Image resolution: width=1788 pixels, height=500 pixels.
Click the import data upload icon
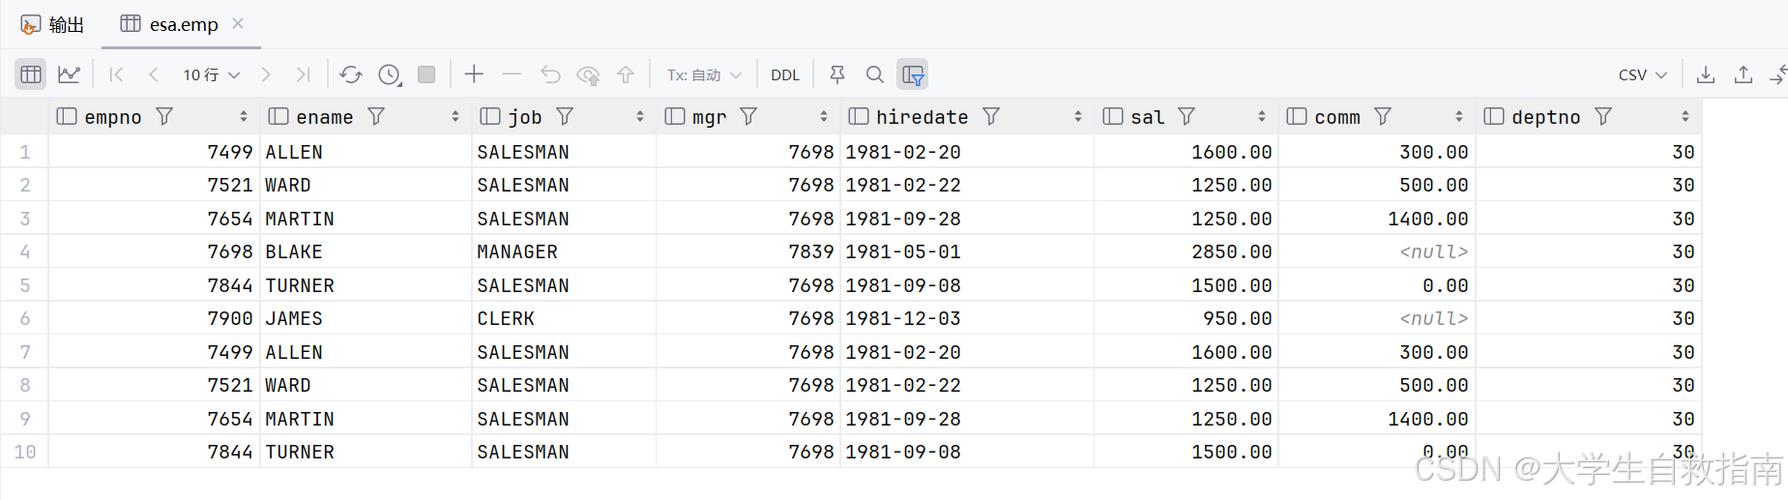(1743, 75)
